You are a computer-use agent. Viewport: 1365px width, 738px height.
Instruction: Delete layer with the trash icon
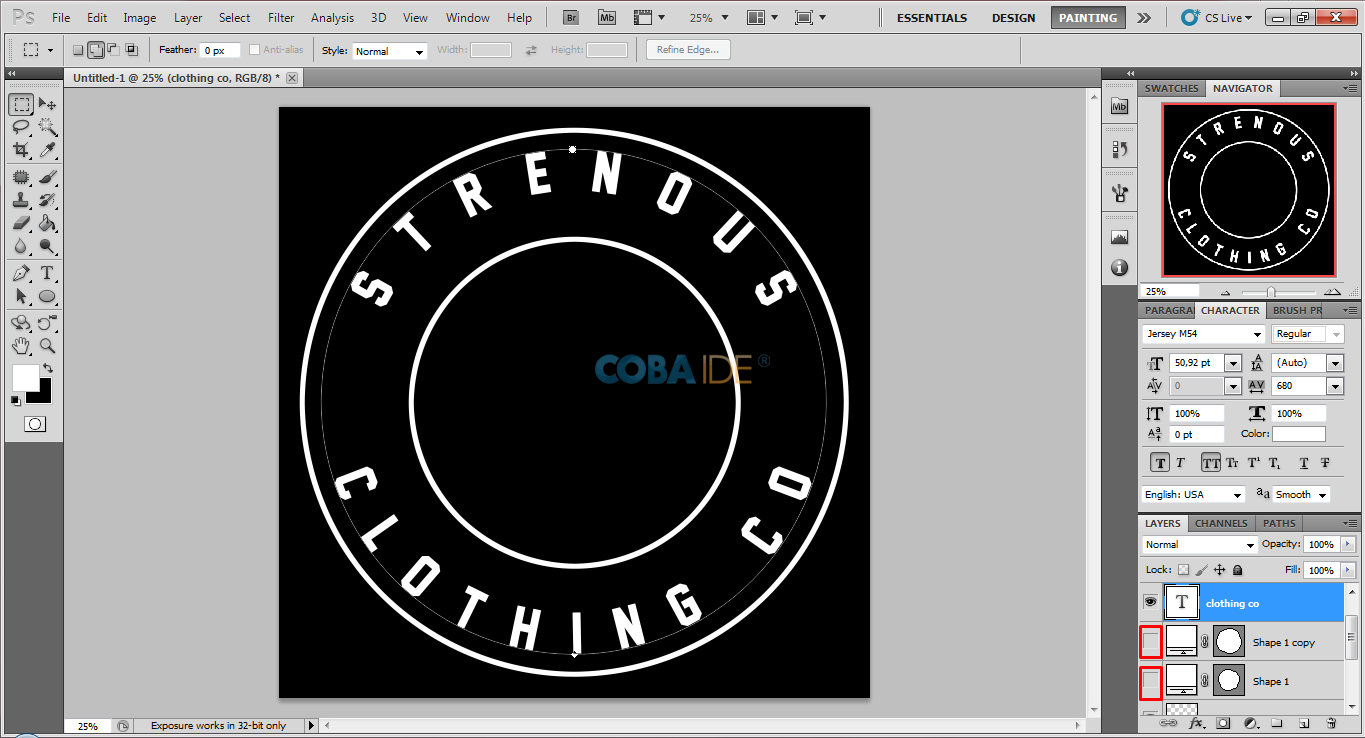(1331, 722)
